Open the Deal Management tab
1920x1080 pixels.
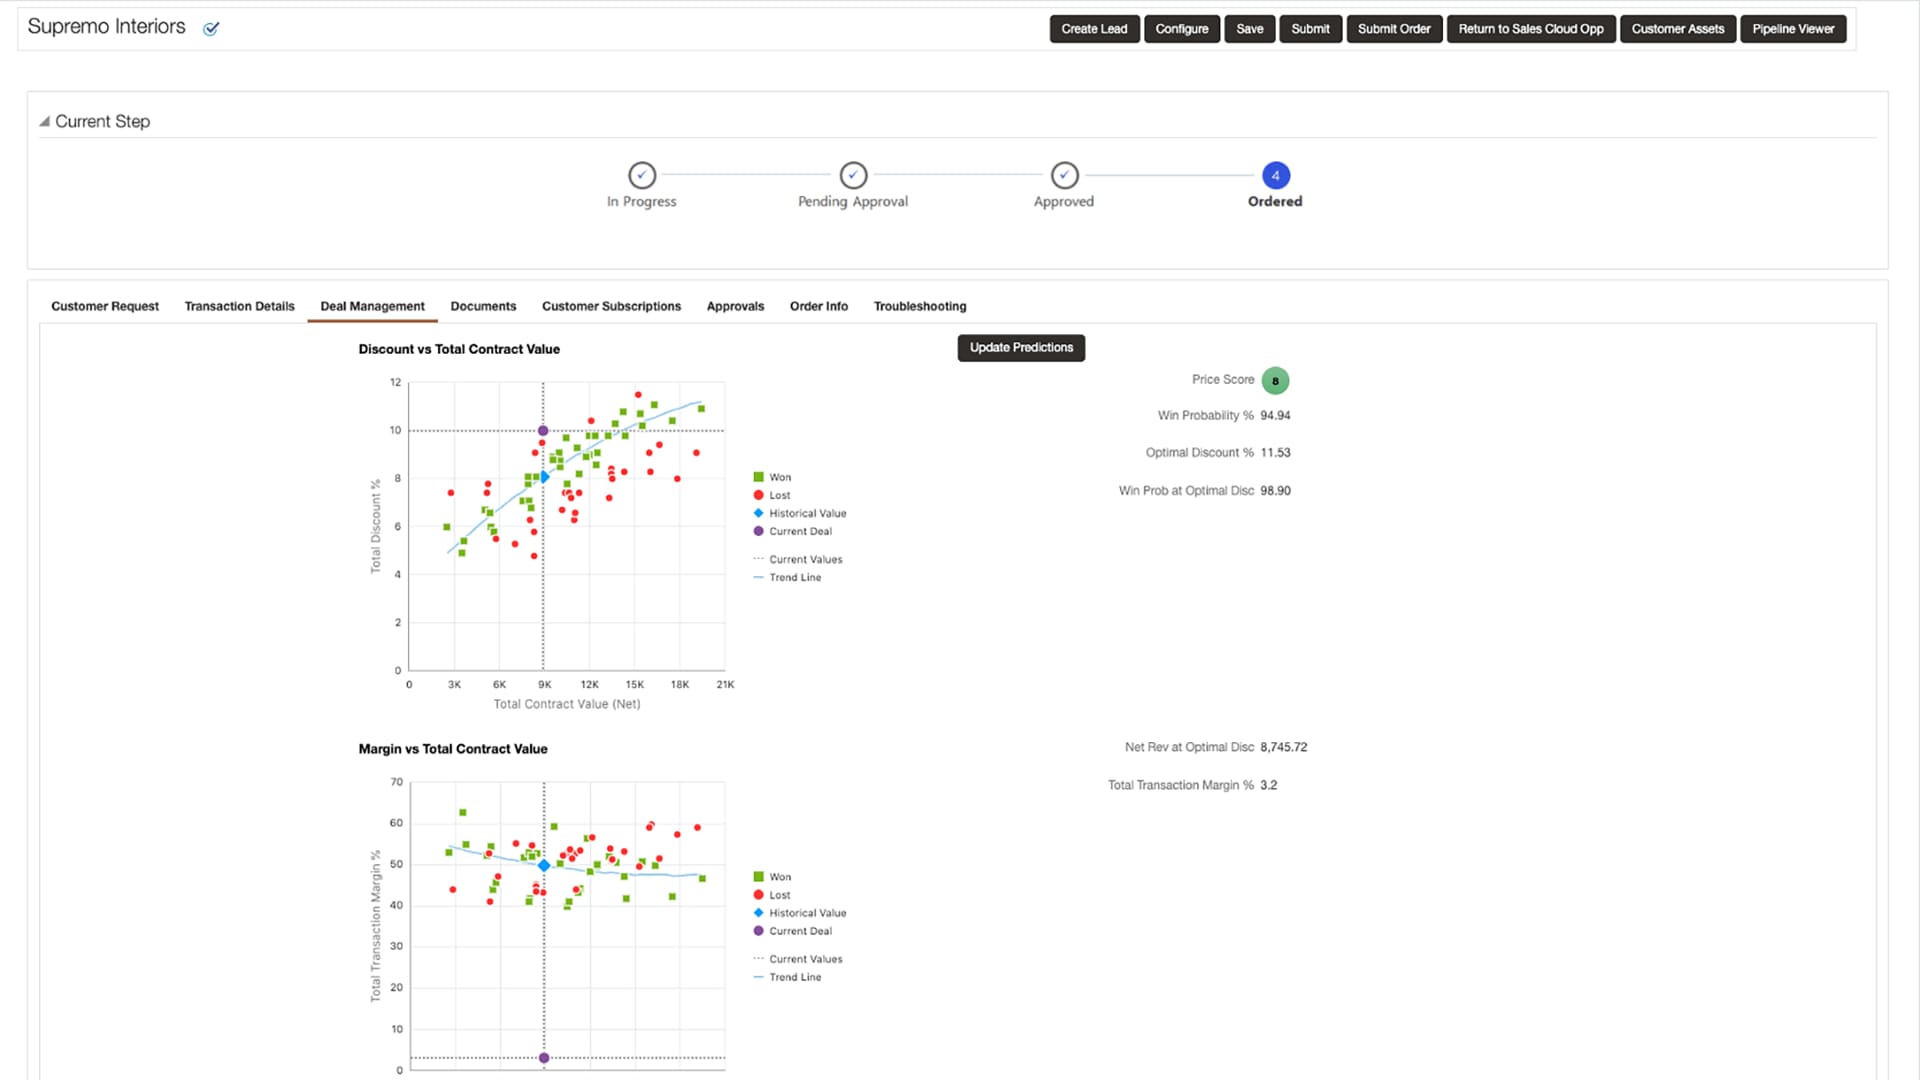372,306
